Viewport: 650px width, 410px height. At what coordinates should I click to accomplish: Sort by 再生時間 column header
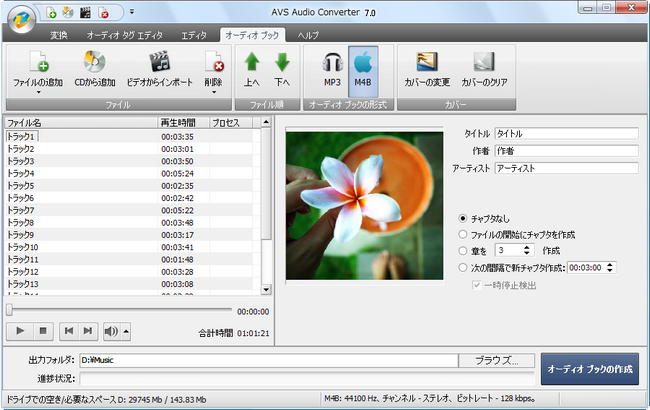(184, 123)
